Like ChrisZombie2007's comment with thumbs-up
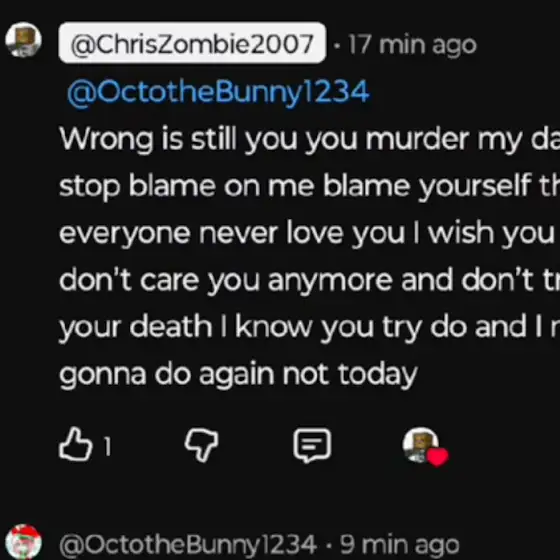This screenshot has width=560, height=560. point(75,445)
